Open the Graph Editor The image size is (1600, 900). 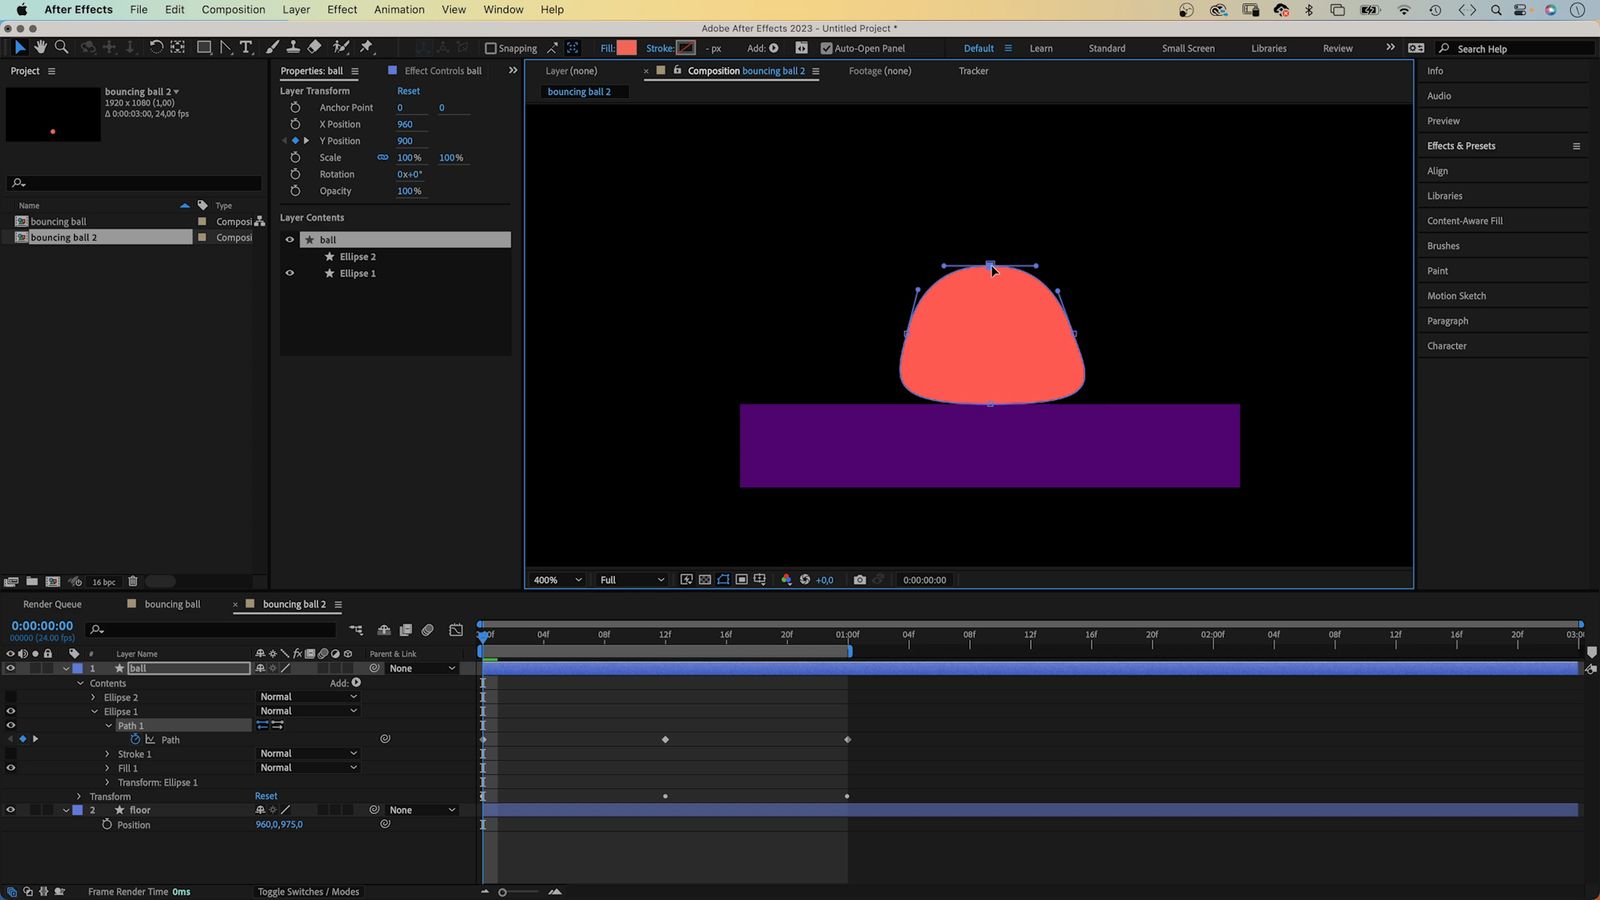click(x=455, y=630)
